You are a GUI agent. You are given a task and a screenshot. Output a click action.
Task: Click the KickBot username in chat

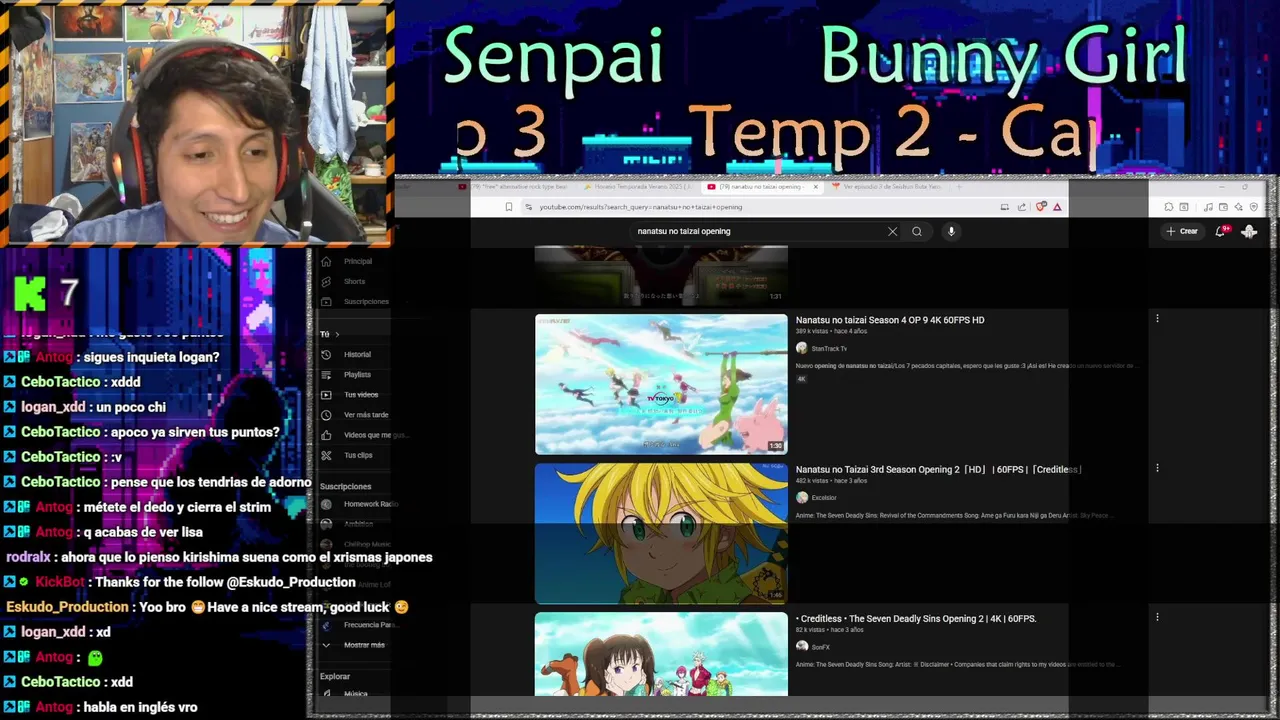[x=60, y=582]
